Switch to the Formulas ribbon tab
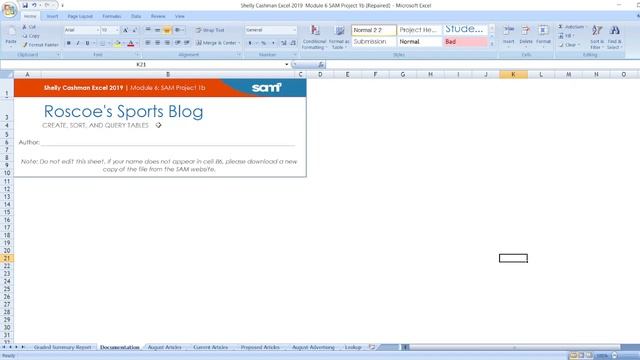 [x=112, y=16]
